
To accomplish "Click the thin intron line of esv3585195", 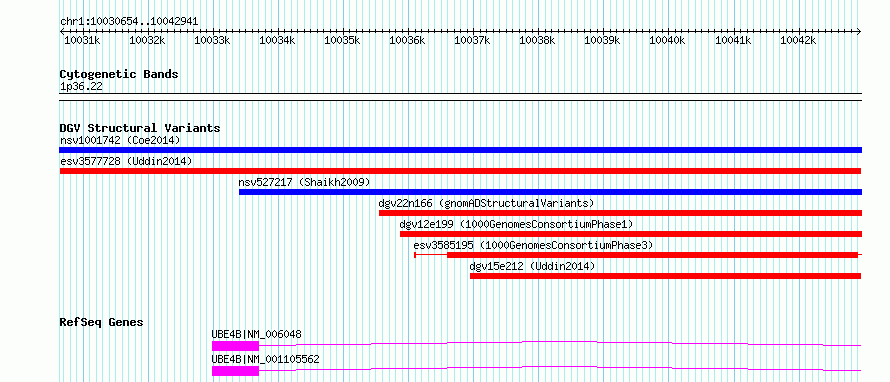I will (431, 255).
